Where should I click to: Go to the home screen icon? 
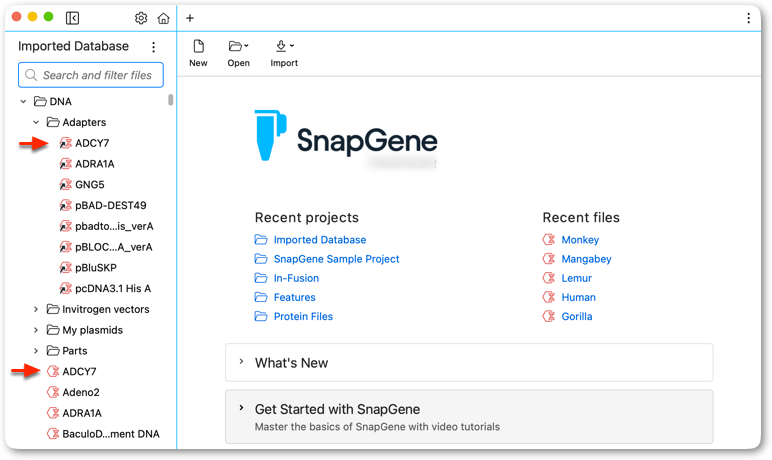tap(163, 18)
